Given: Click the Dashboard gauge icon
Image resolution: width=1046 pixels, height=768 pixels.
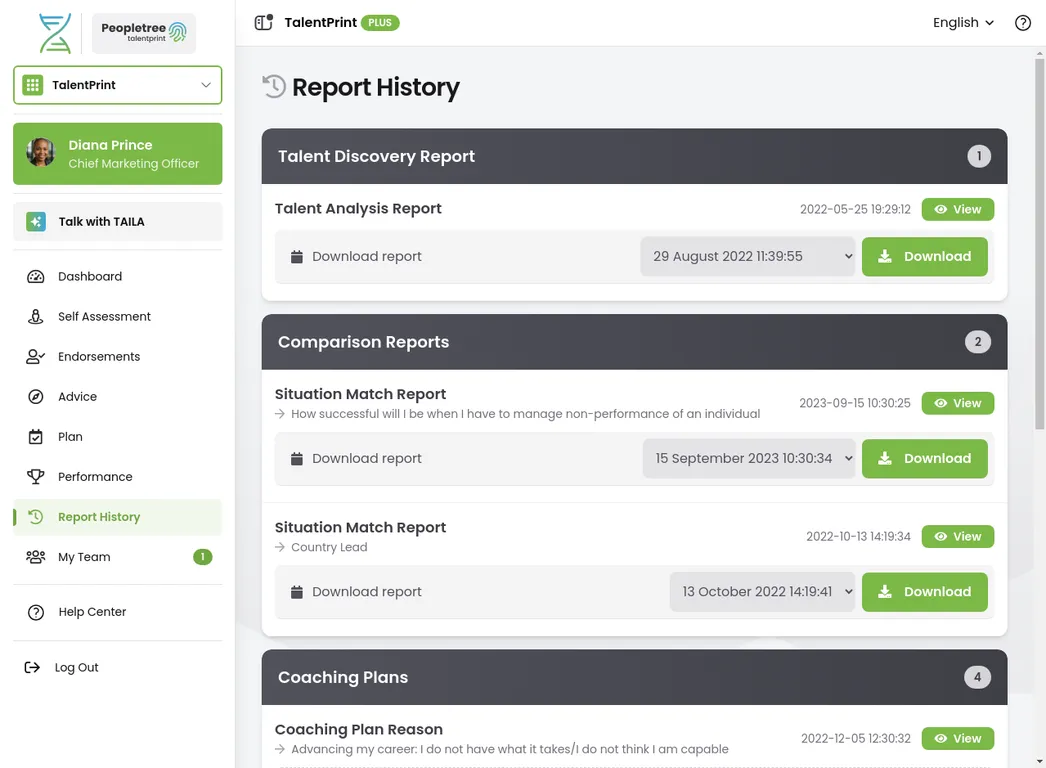Looking at the screenshot, I should pyautogui.click(x=35, y=276).
